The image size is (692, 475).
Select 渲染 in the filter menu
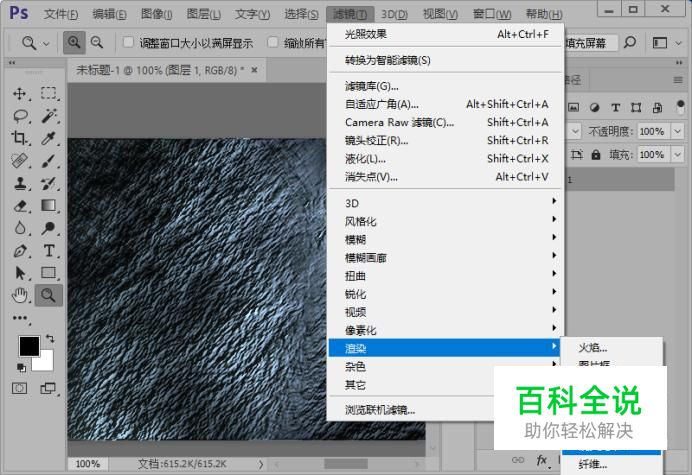(x=445, y=348)
